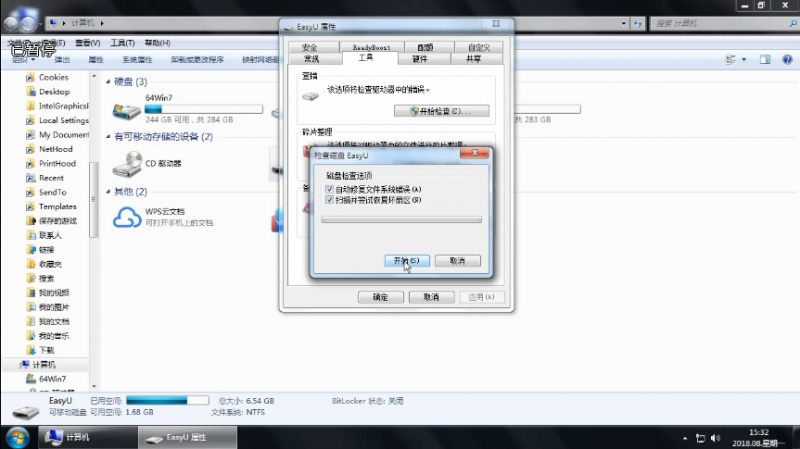Toggle the preview pane icon
This screenshot has width=800, height=449.
click(765, 60)
